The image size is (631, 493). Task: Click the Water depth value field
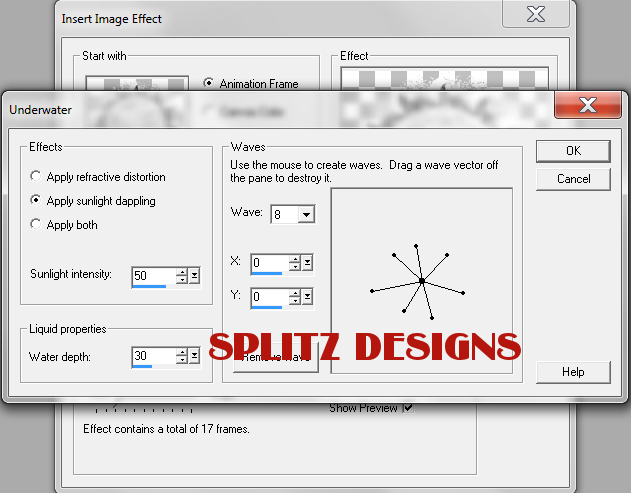[155, 356]
